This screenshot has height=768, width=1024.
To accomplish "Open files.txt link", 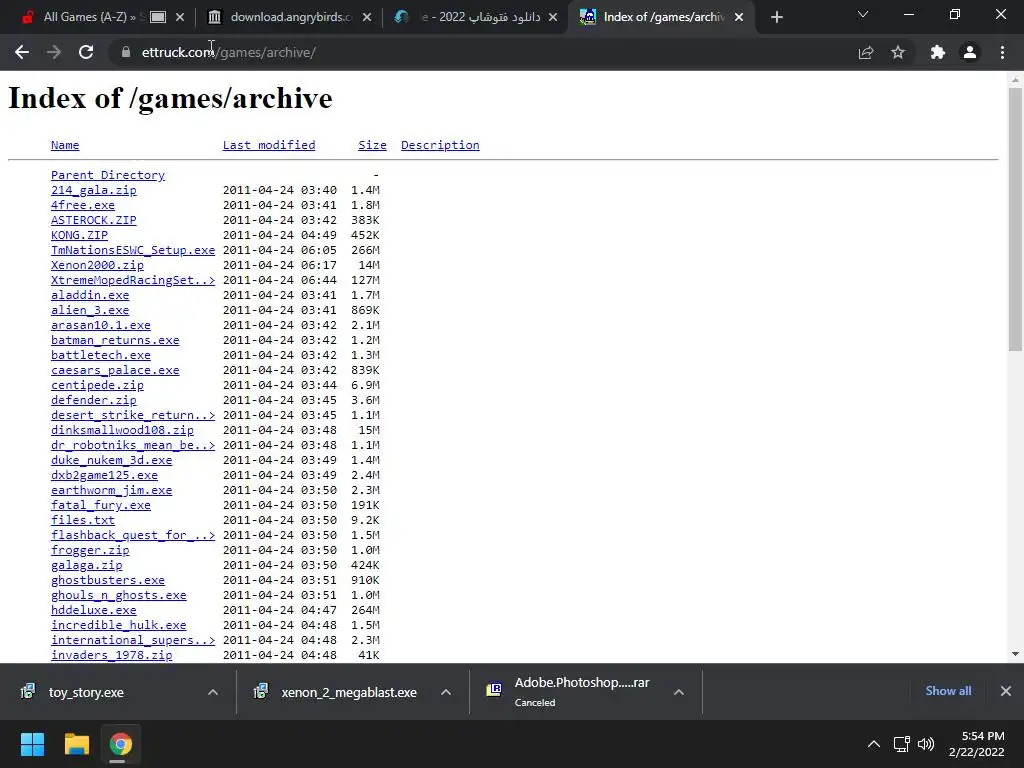I will pyautogui.click(x=82, y=520).
